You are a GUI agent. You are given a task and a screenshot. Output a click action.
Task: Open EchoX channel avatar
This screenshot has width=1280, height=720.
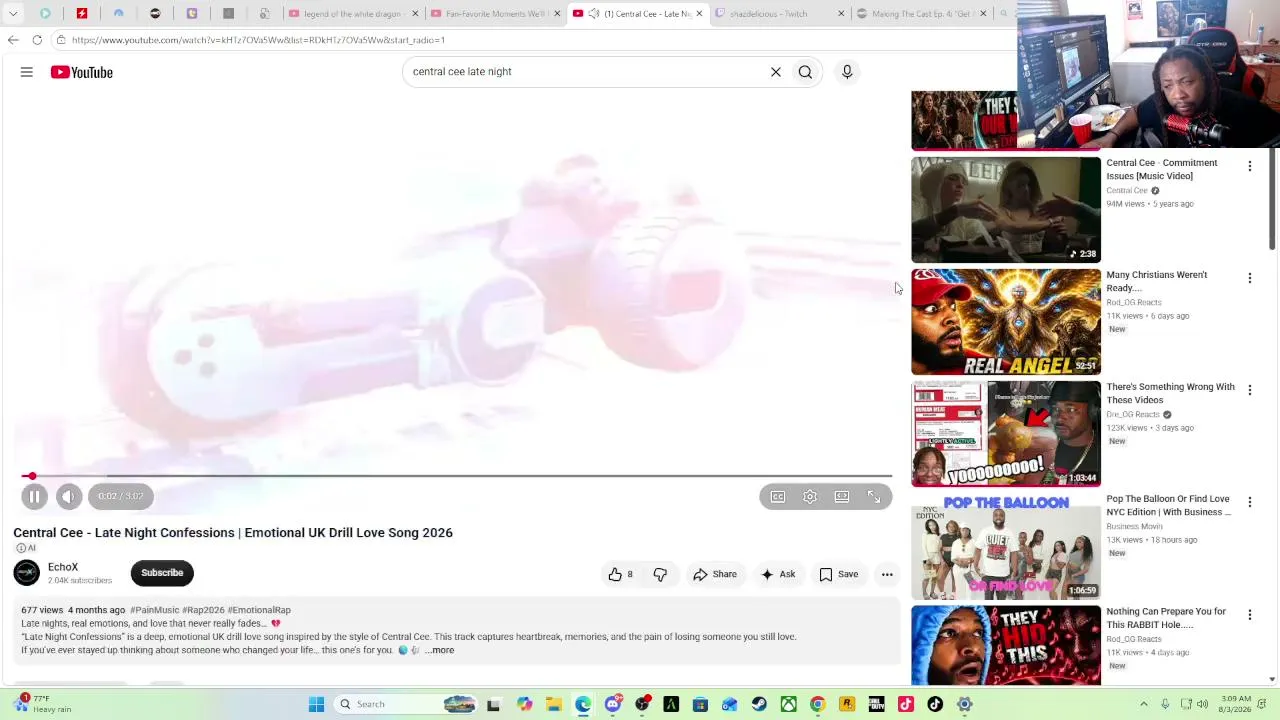pyautogui.click(x=27, y=573)
